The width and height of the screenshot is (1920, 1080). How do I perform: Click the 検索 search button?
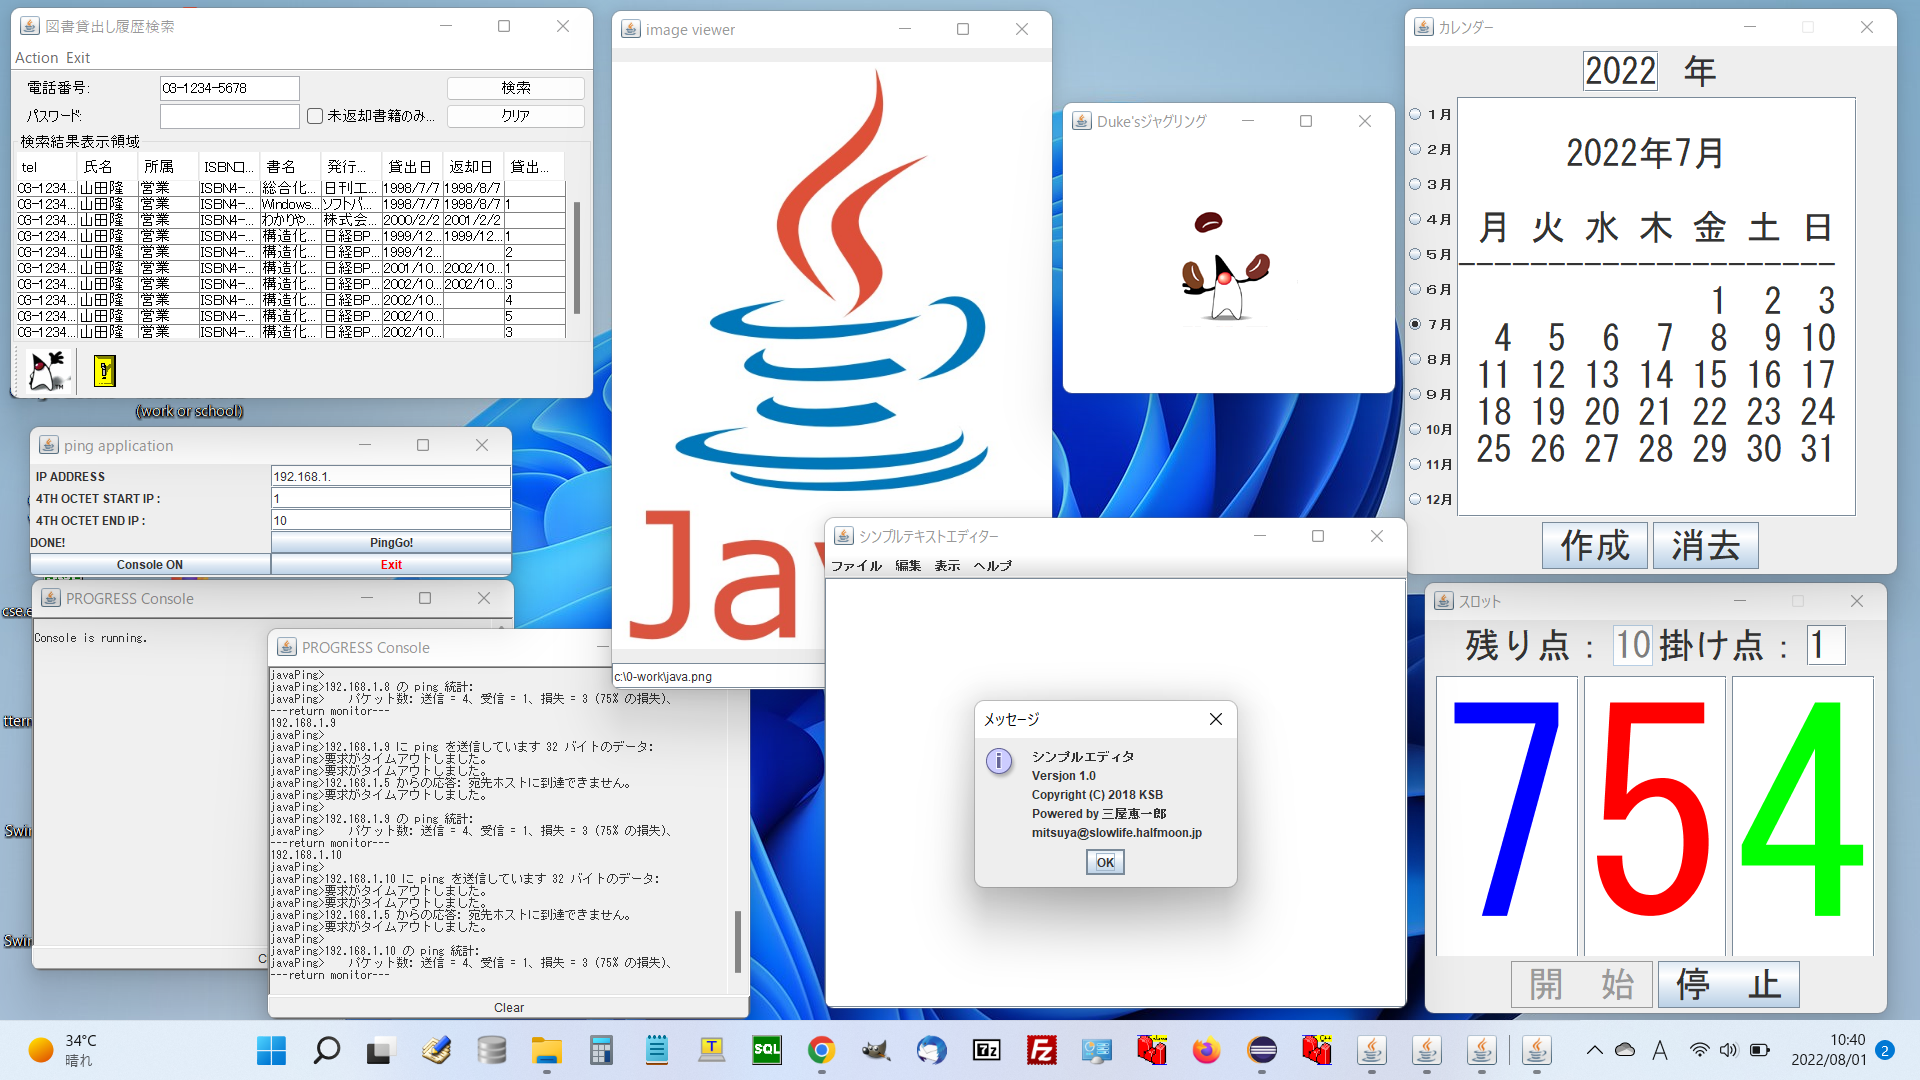click(x=515, y=88)
